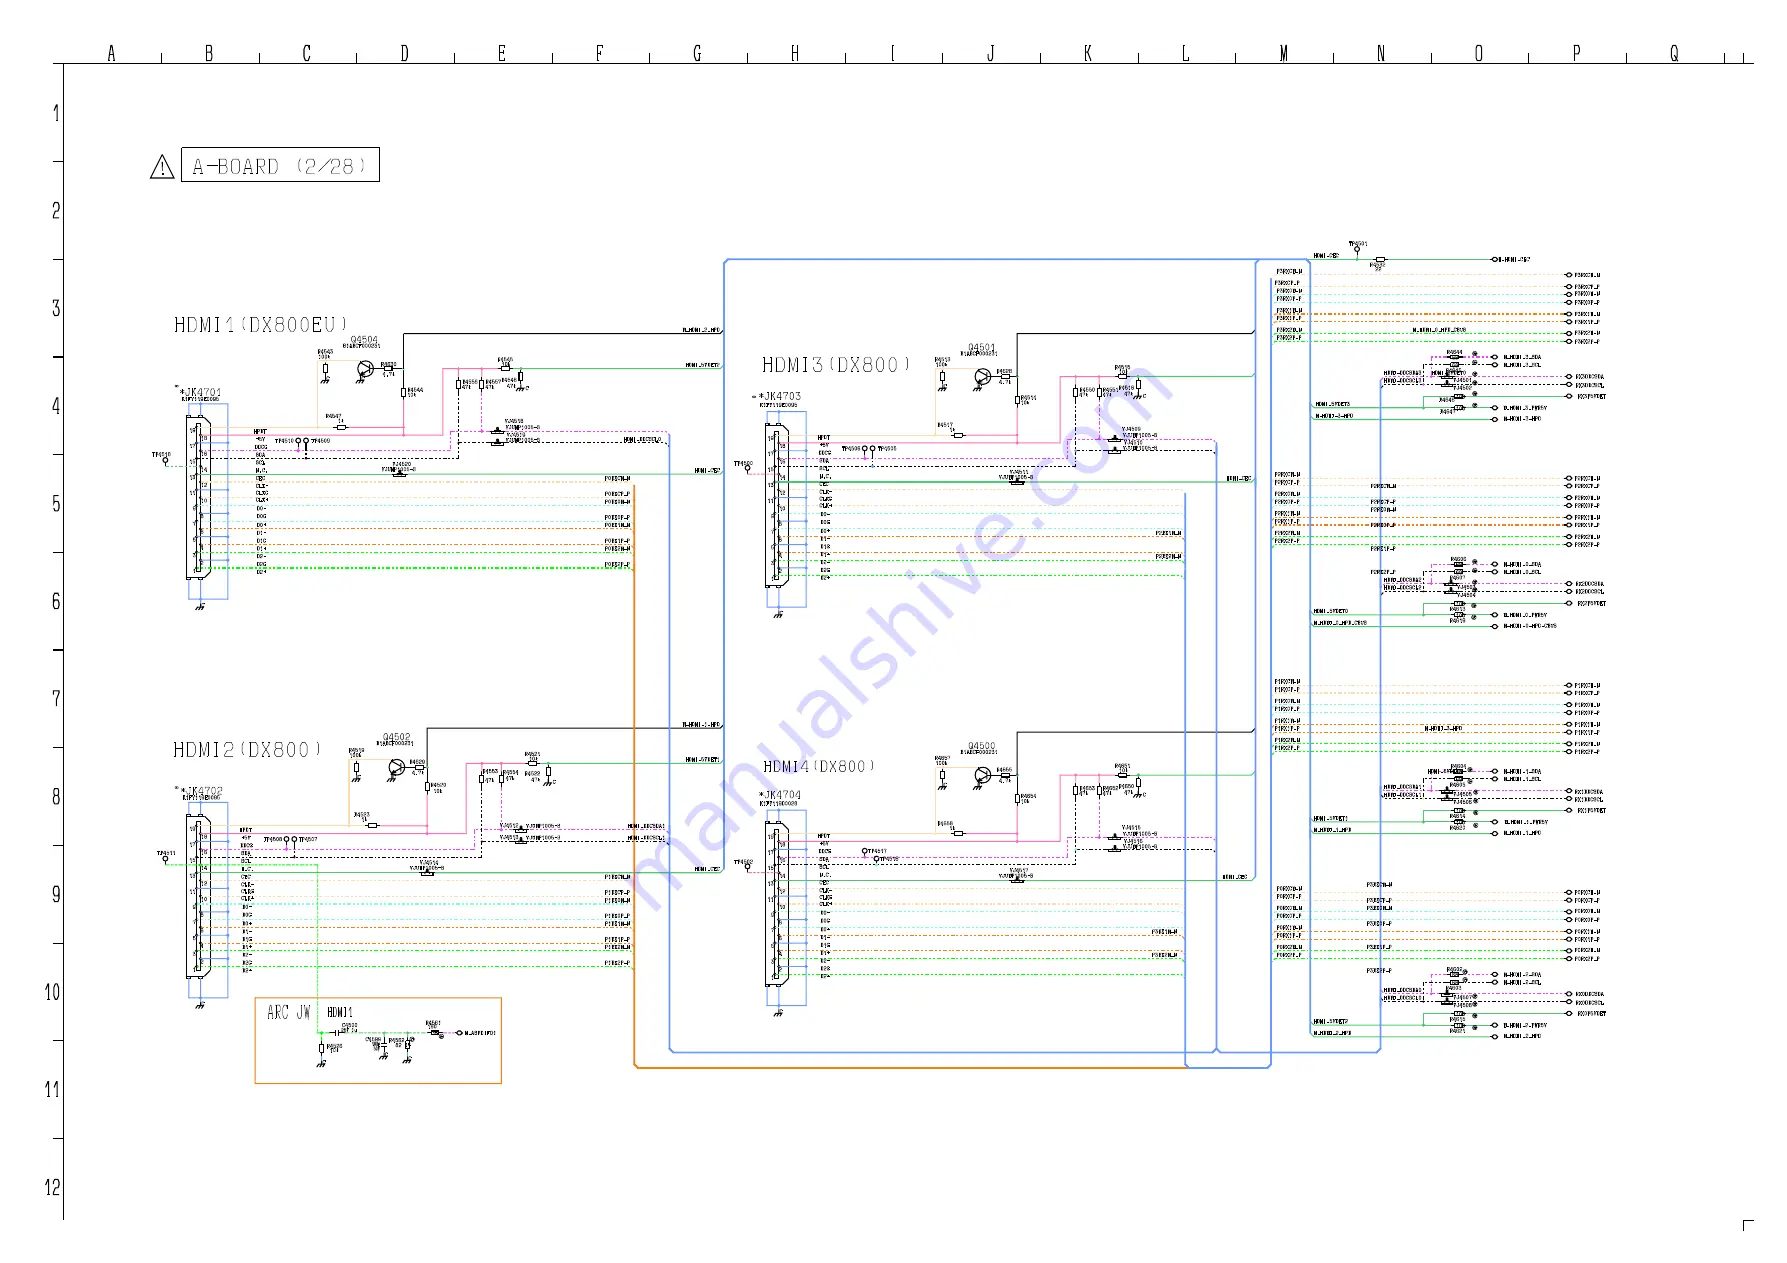Viewport: 1787px width, 1263px height.
Task: Click the JK4703 reference designator label
Action: pyautogui.click(x=780, y=397)
